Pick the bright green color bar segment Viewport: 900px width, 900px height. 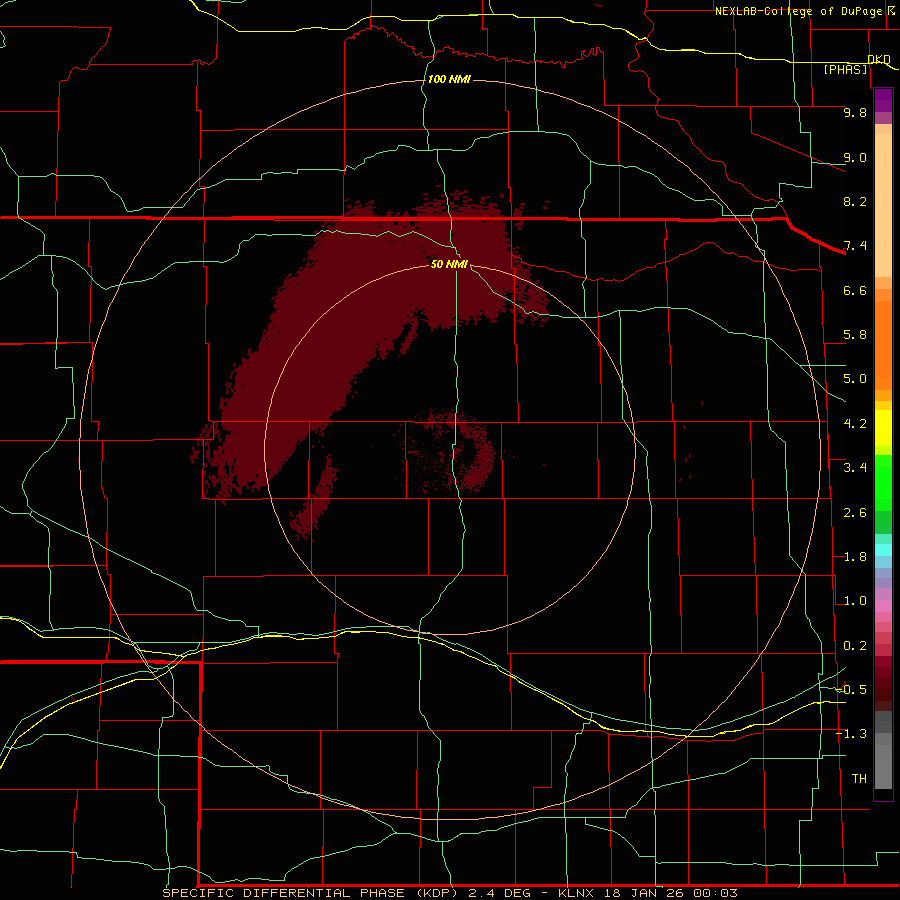click(x=883, y=484)
